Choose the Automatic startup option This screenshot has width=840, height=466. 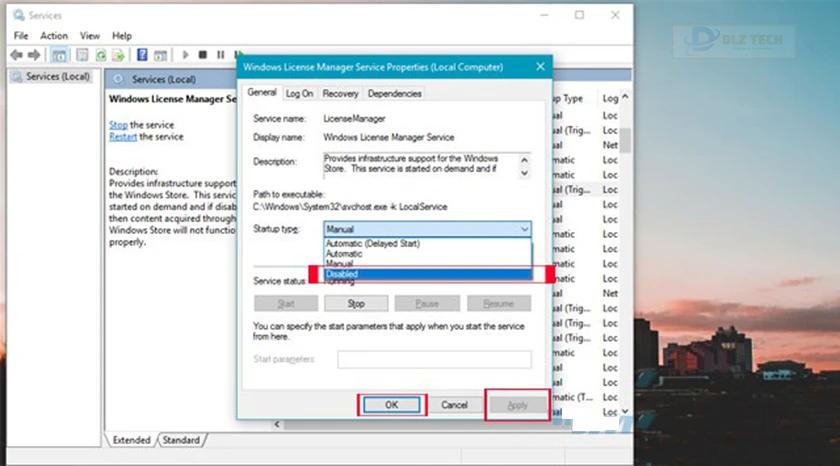click(x=428, y=253)
